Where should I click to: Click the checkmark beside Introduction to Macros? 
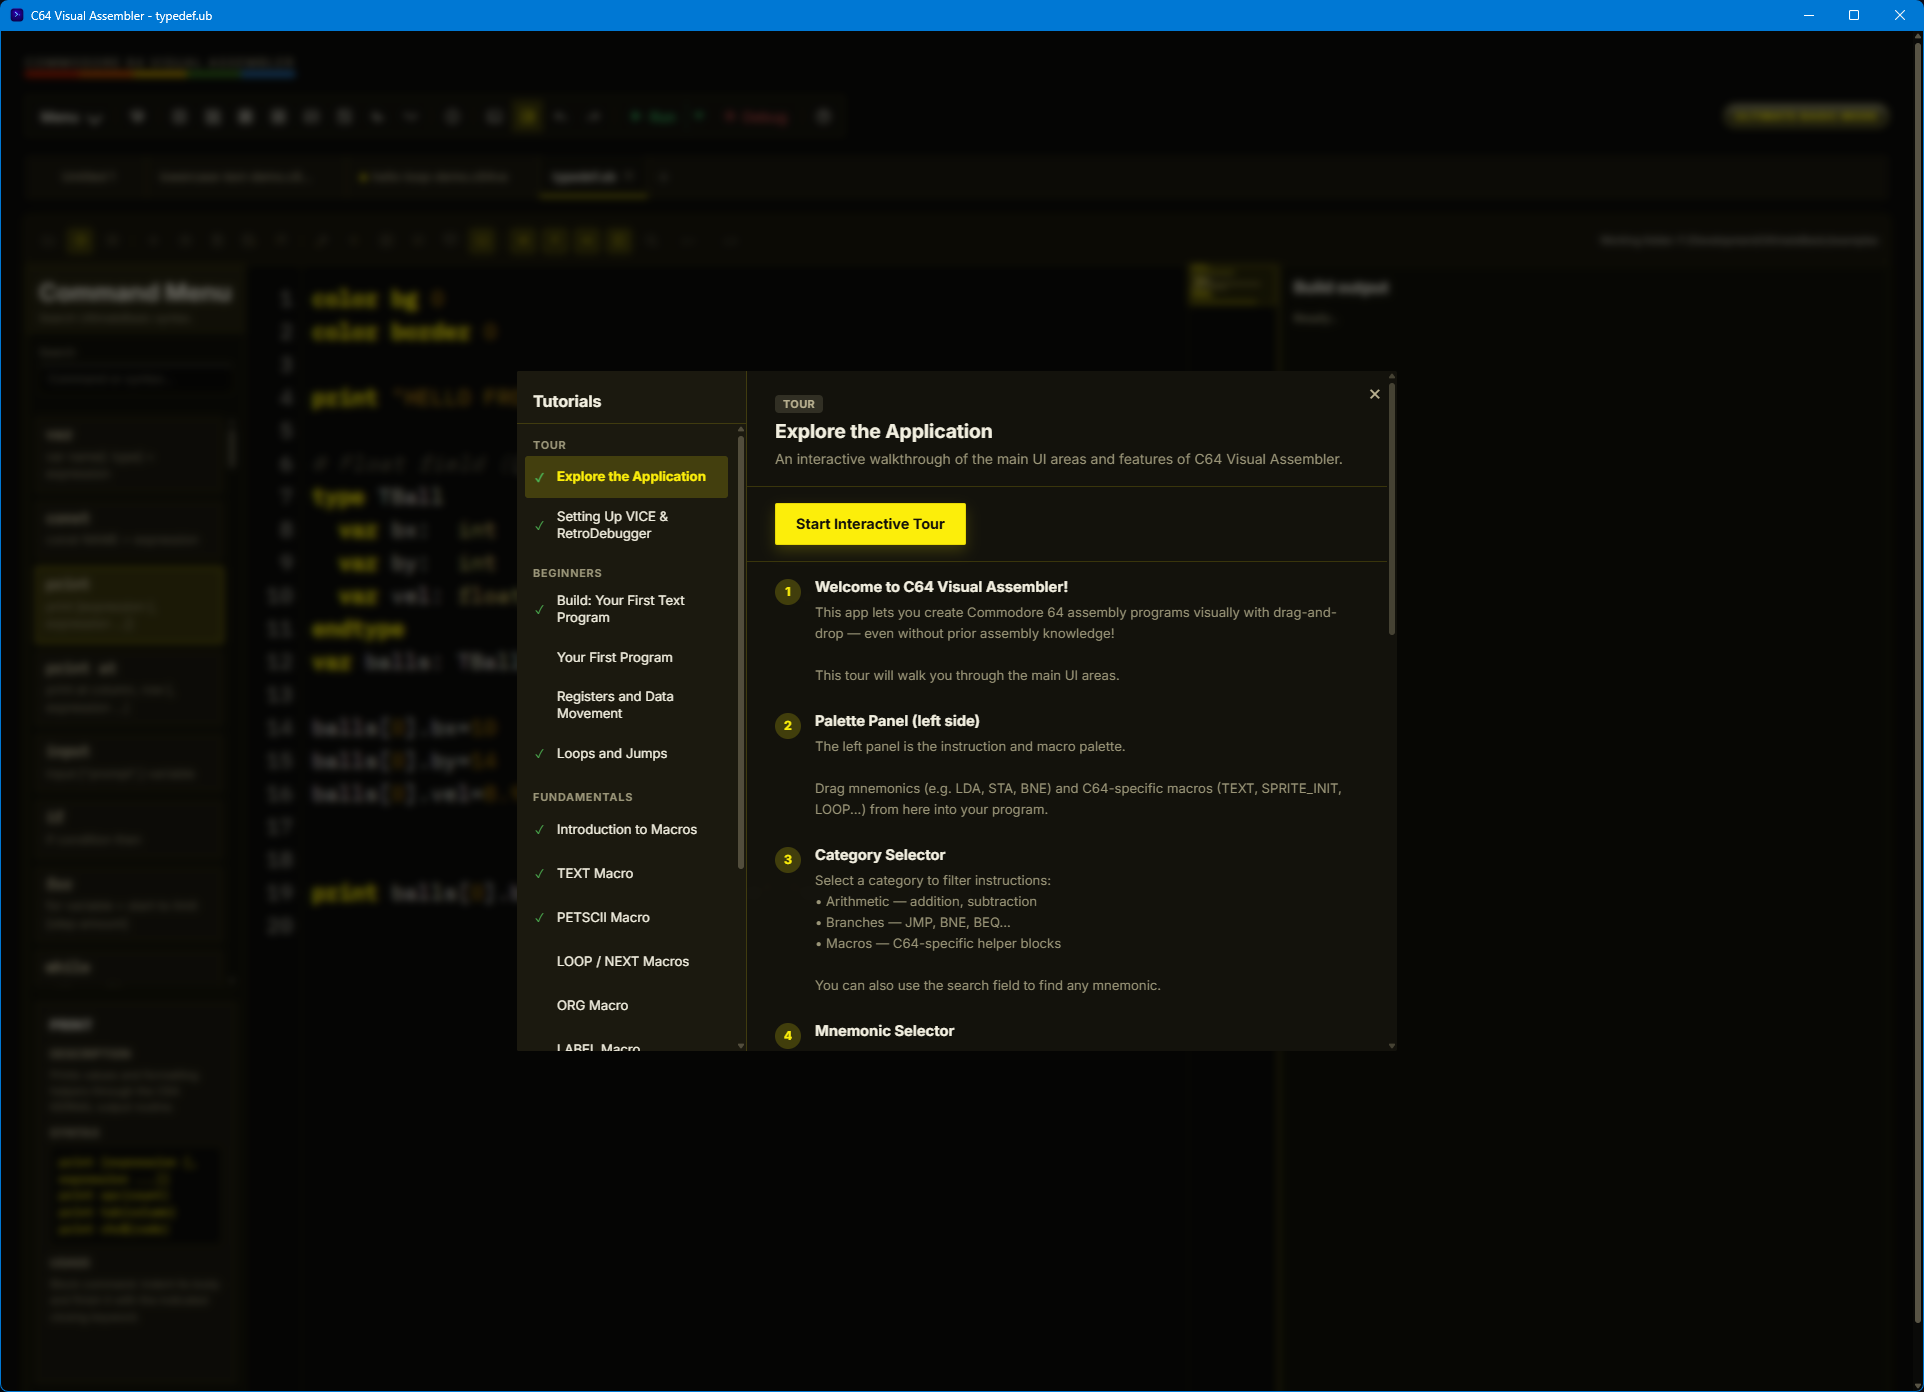coord(540,829)
